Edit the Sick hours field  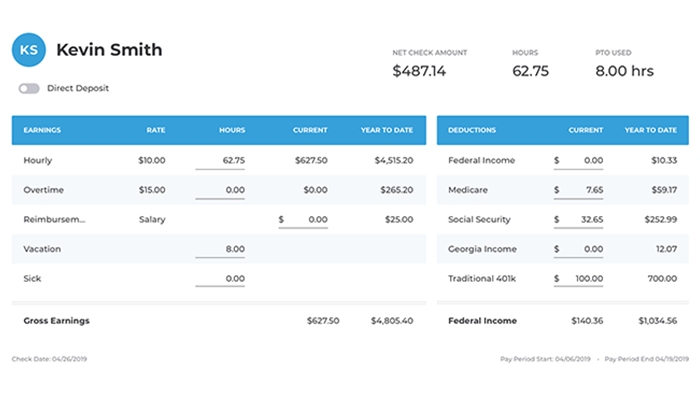point(220,278)
